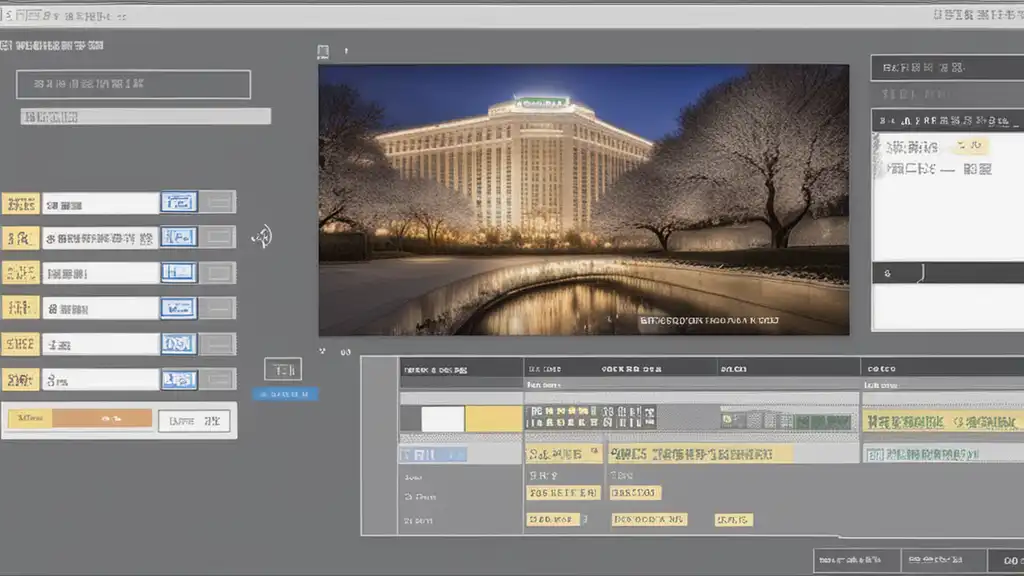Open the outlined dropdown box at top-left panel
This screenshot has height=576, width=1024.
pyautogui.click(x=133, y=84)
